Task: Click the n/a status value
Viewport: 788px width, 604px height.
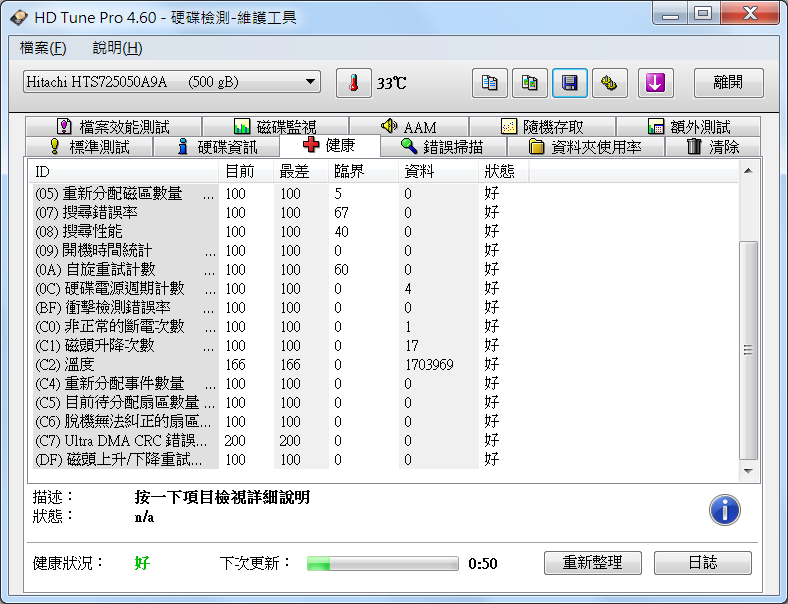Action: [144, 517]
